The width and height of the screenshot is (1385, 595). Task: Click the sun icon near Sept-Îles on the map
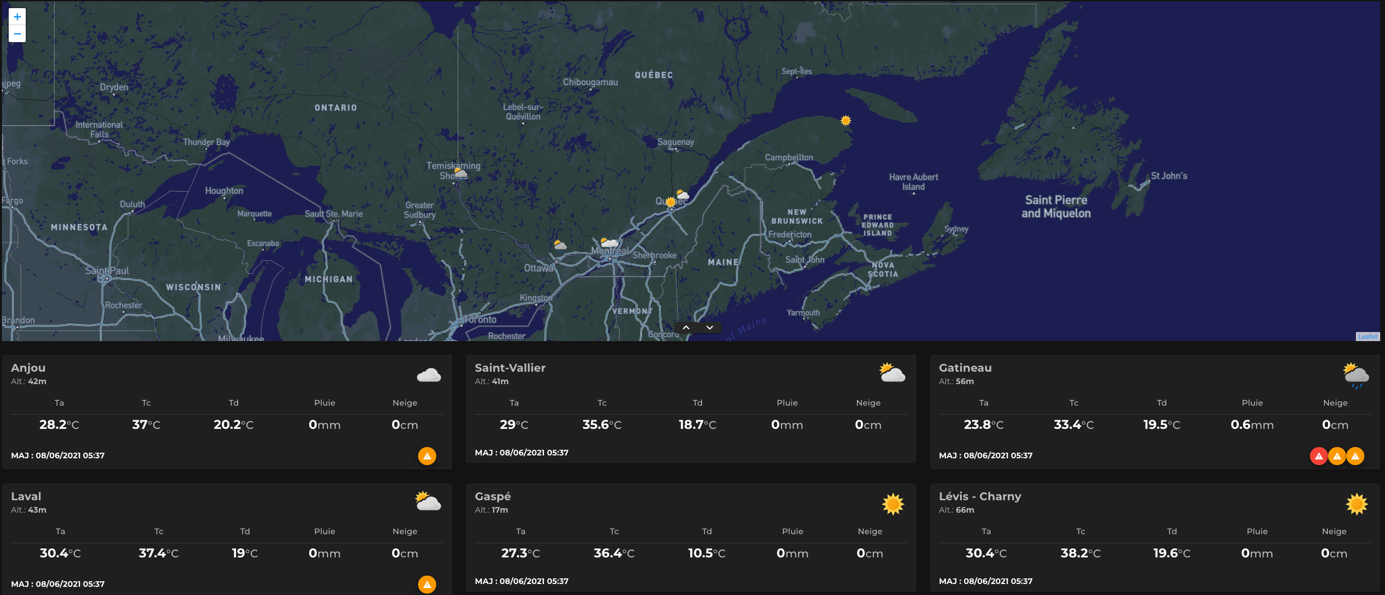(x=844, y=120)
